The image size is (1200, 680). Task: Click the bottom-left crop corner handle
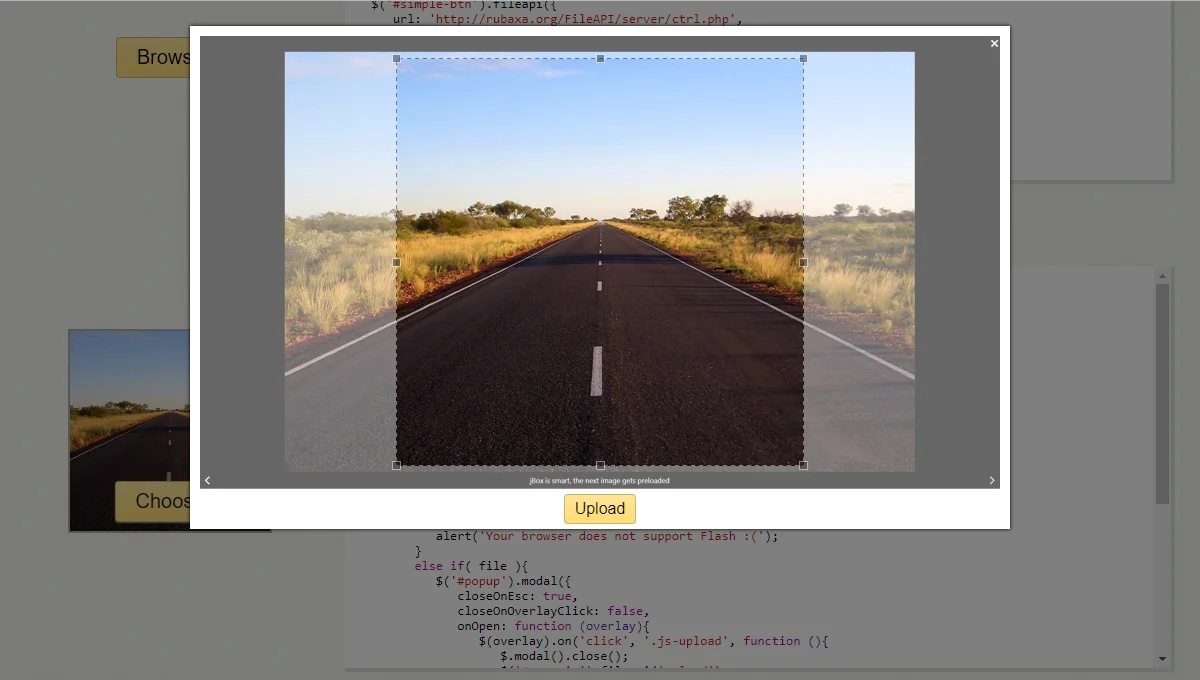point(396,464)
